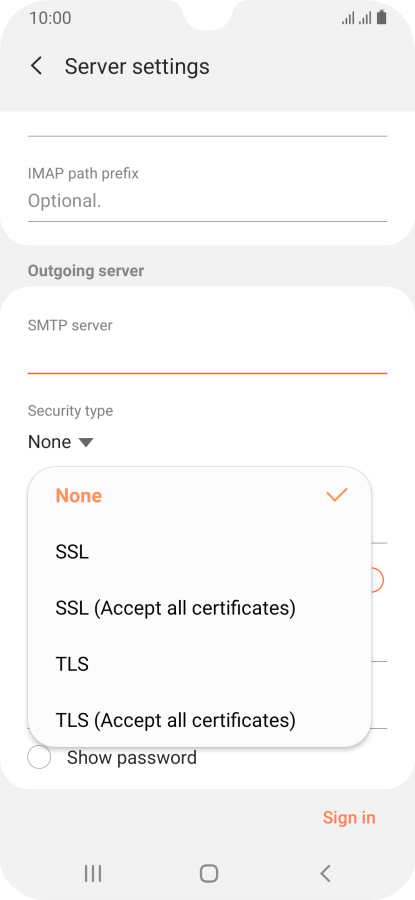
Task: Tap the home navigation button
Action: coord(208,874)
